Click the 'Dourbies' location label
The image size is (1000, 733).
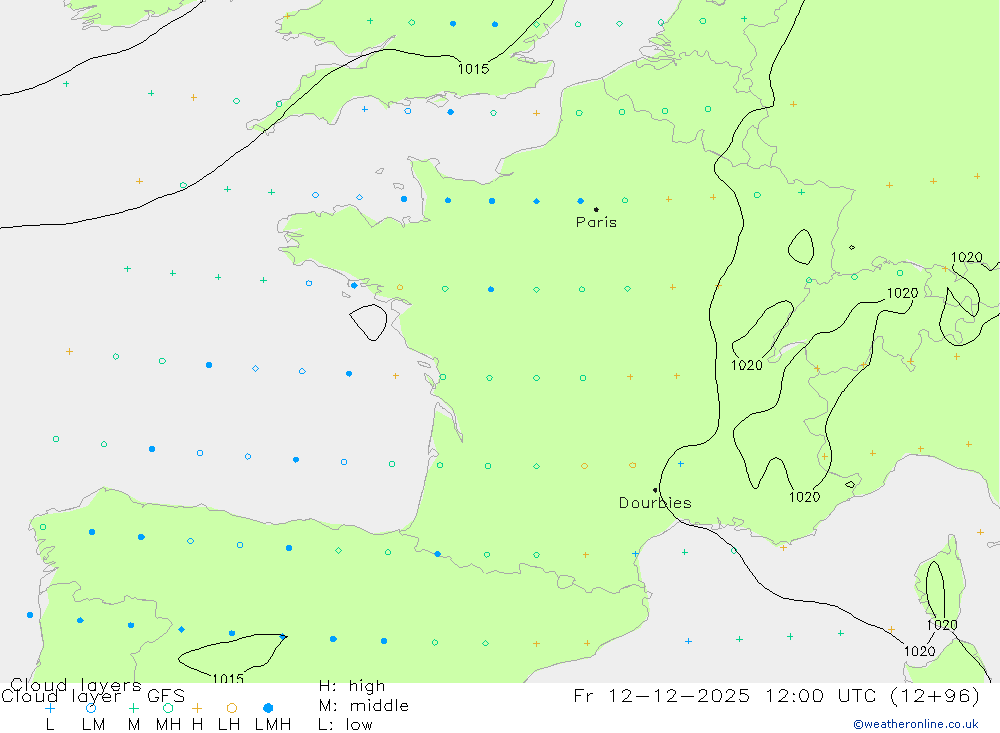click(655, 503)
